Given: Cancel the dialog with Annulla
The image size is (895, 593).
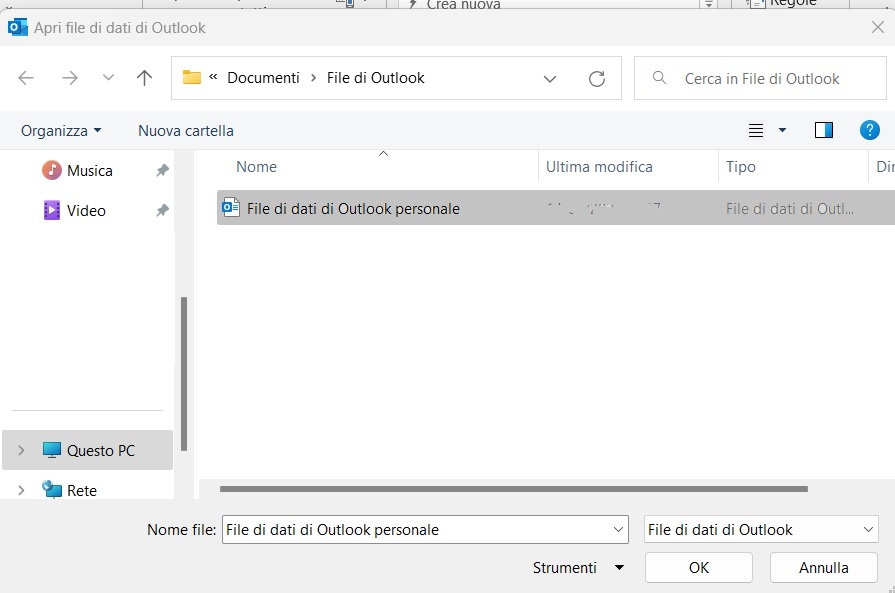Looking at the screenshot, I should pyautogui.click(x=824, y=567).
